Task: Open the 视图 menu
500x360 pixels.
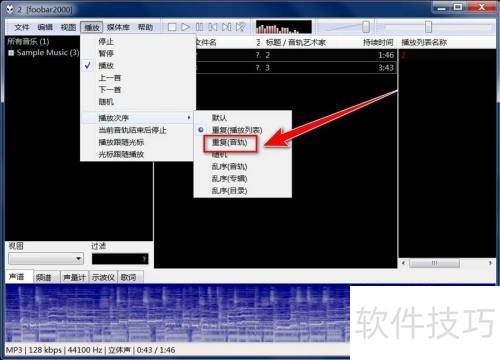Action: [x=68, y=27]
